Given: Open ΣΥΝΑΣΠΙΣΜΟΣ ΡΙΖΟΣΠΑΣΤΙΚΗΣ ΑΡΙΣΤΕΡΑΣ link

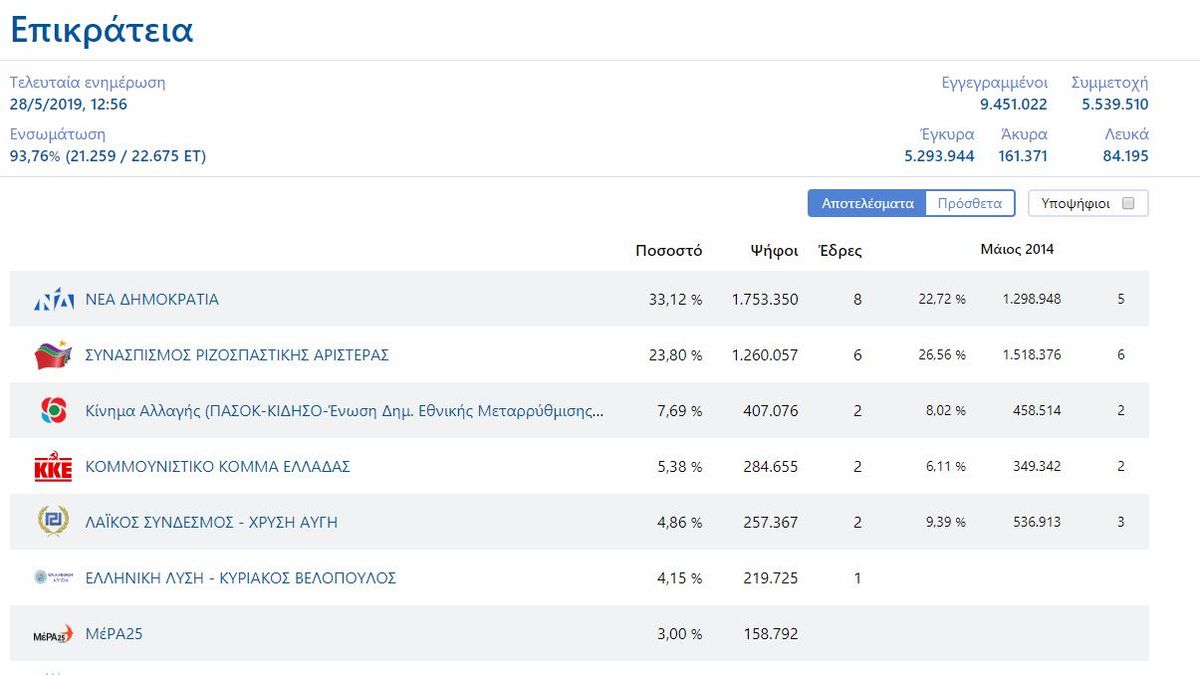Looking at the screenshot, I should [237, 355].
